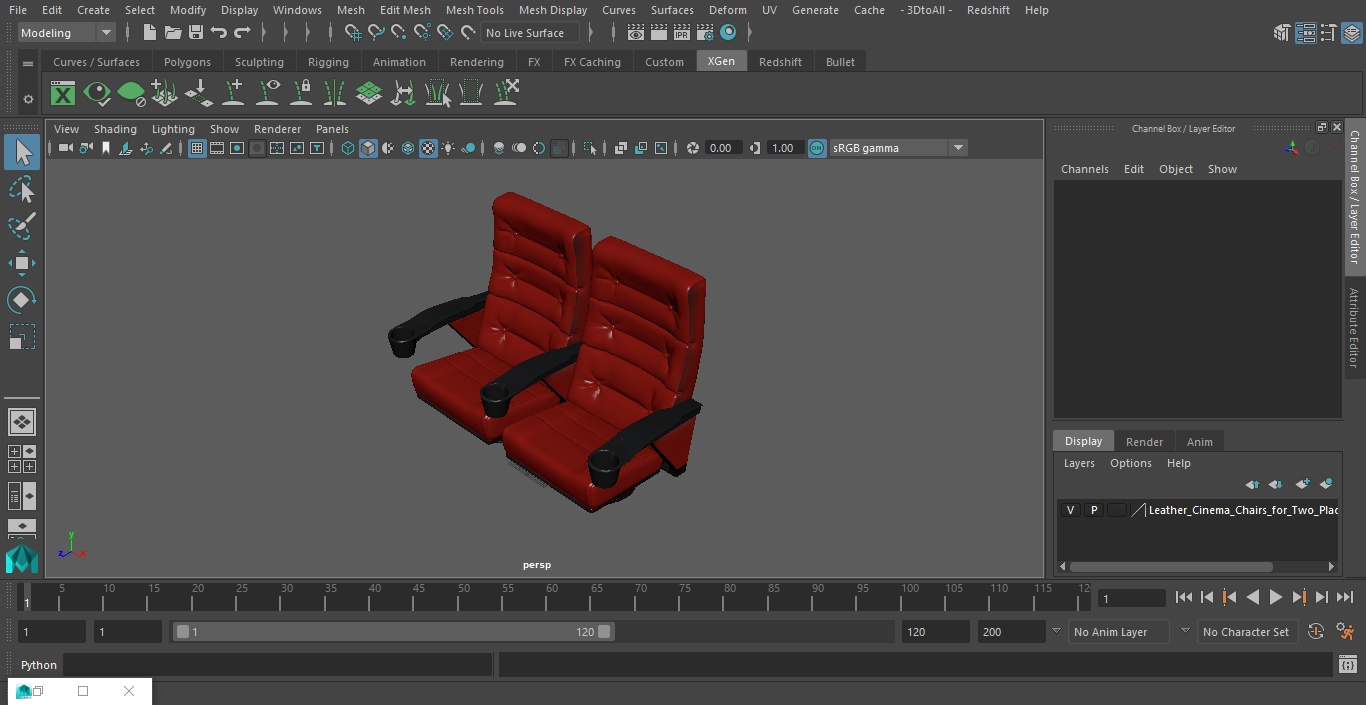Save the scene with disk icon
Screen dimensions: 1366x705
(195, 33)
